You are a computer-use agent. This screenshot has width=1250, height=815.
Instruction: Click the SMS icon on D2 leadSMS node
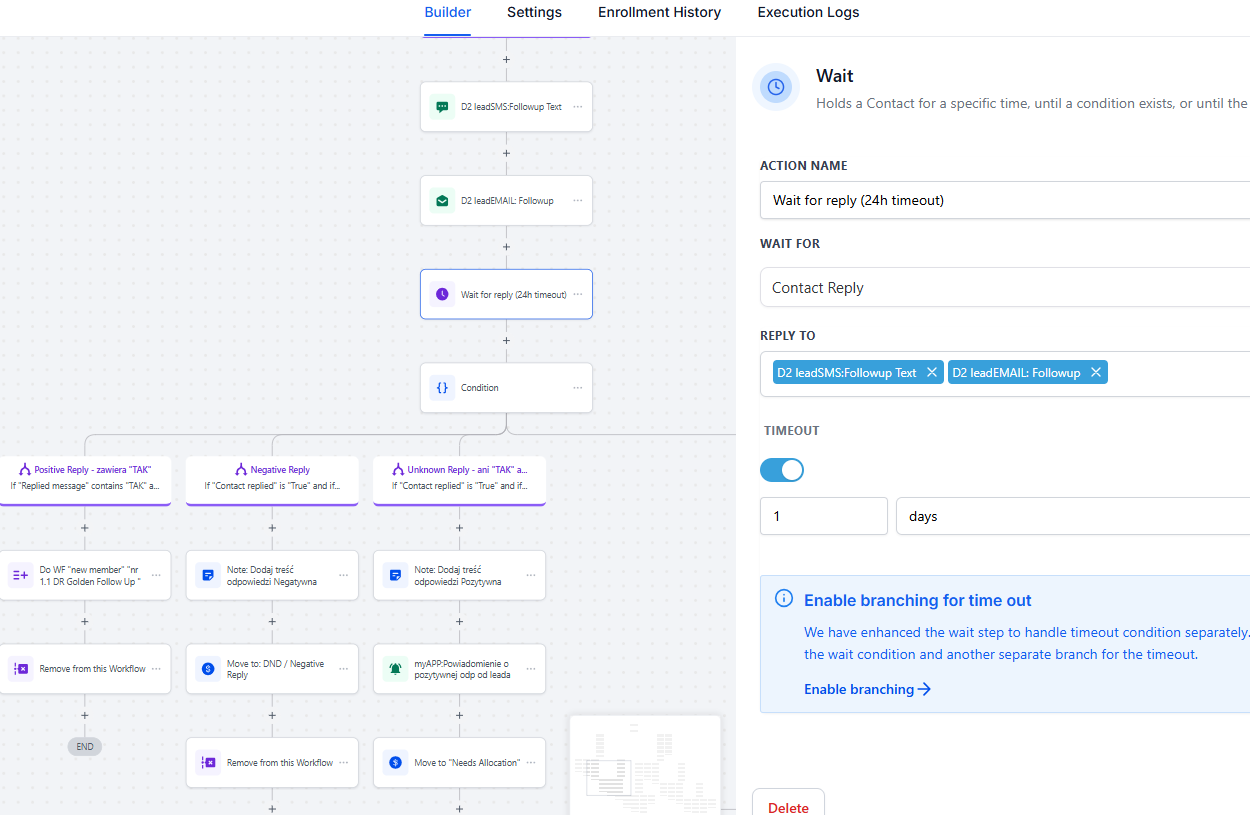point(442,107)
